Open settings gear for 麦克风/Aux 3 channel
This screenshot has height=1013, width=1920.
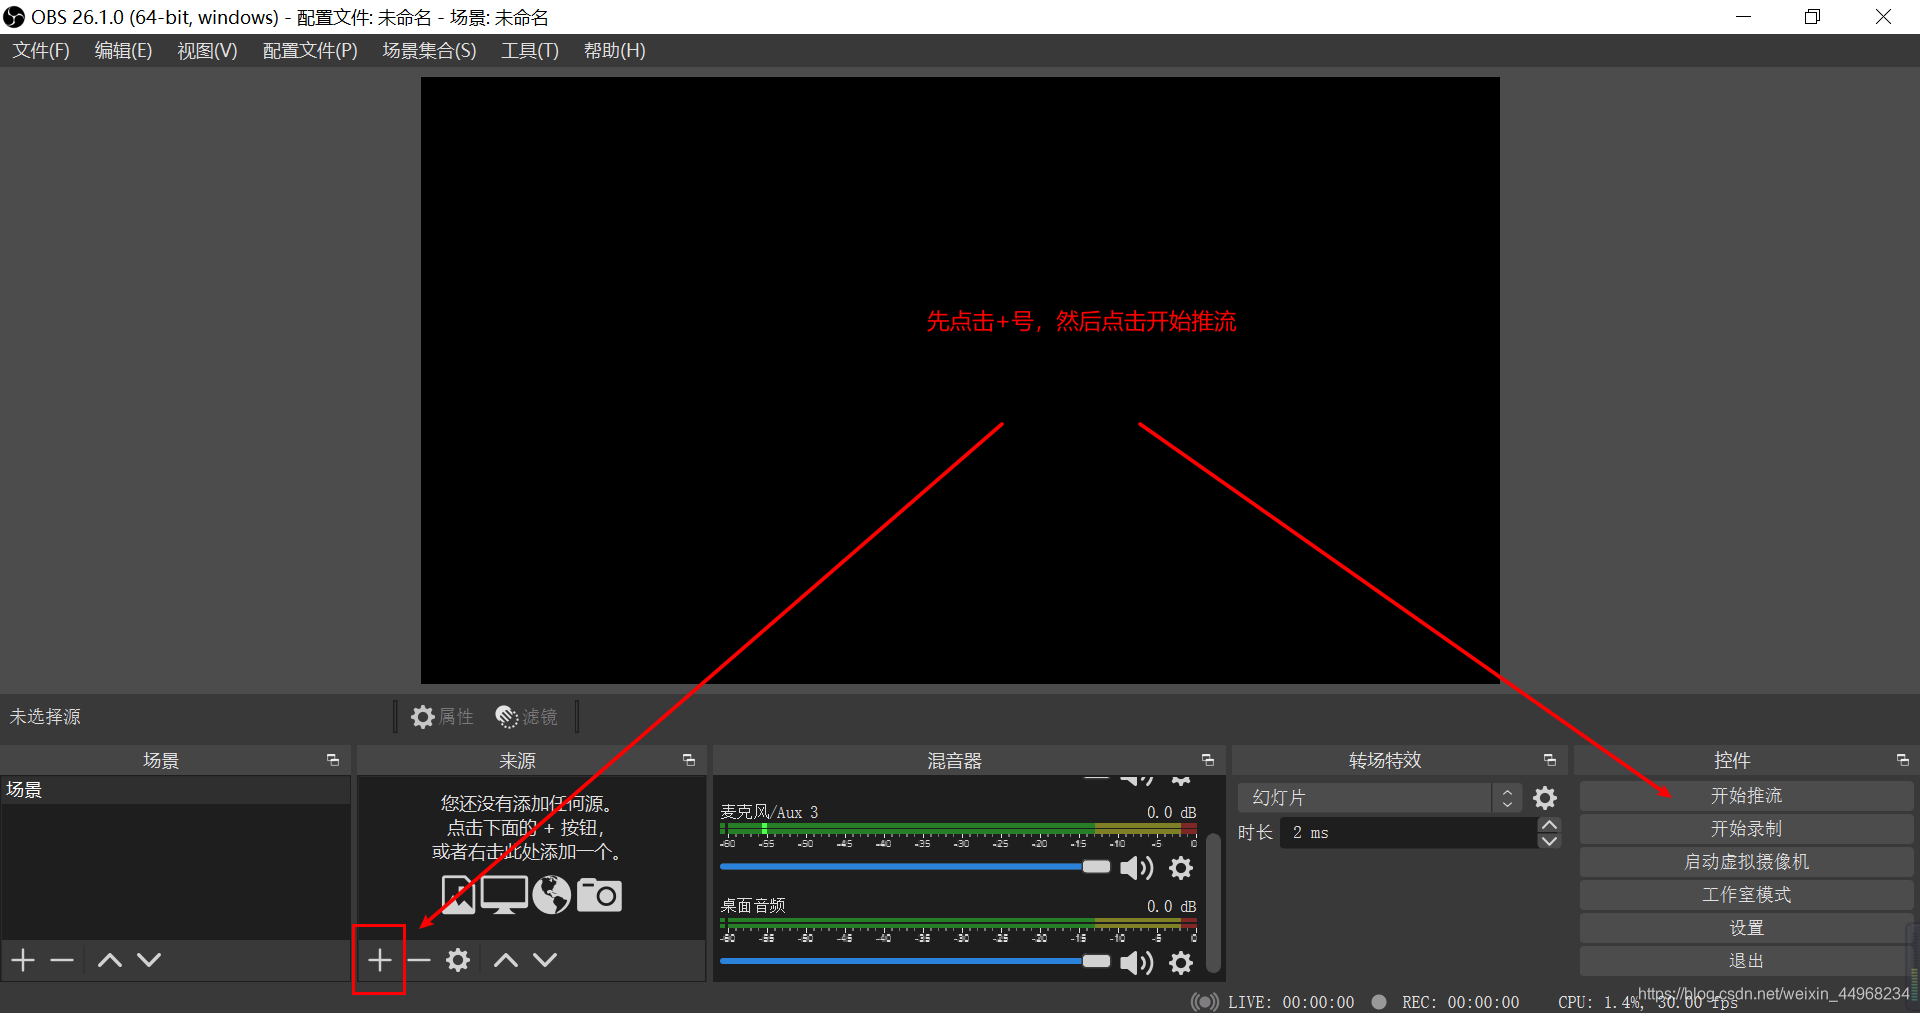pos(1181,868)
